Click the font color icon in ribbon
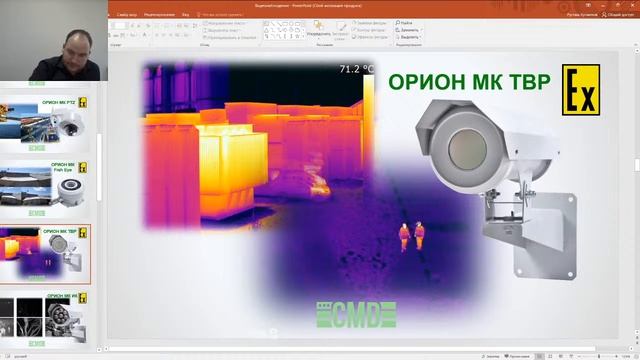 (144, 36)
